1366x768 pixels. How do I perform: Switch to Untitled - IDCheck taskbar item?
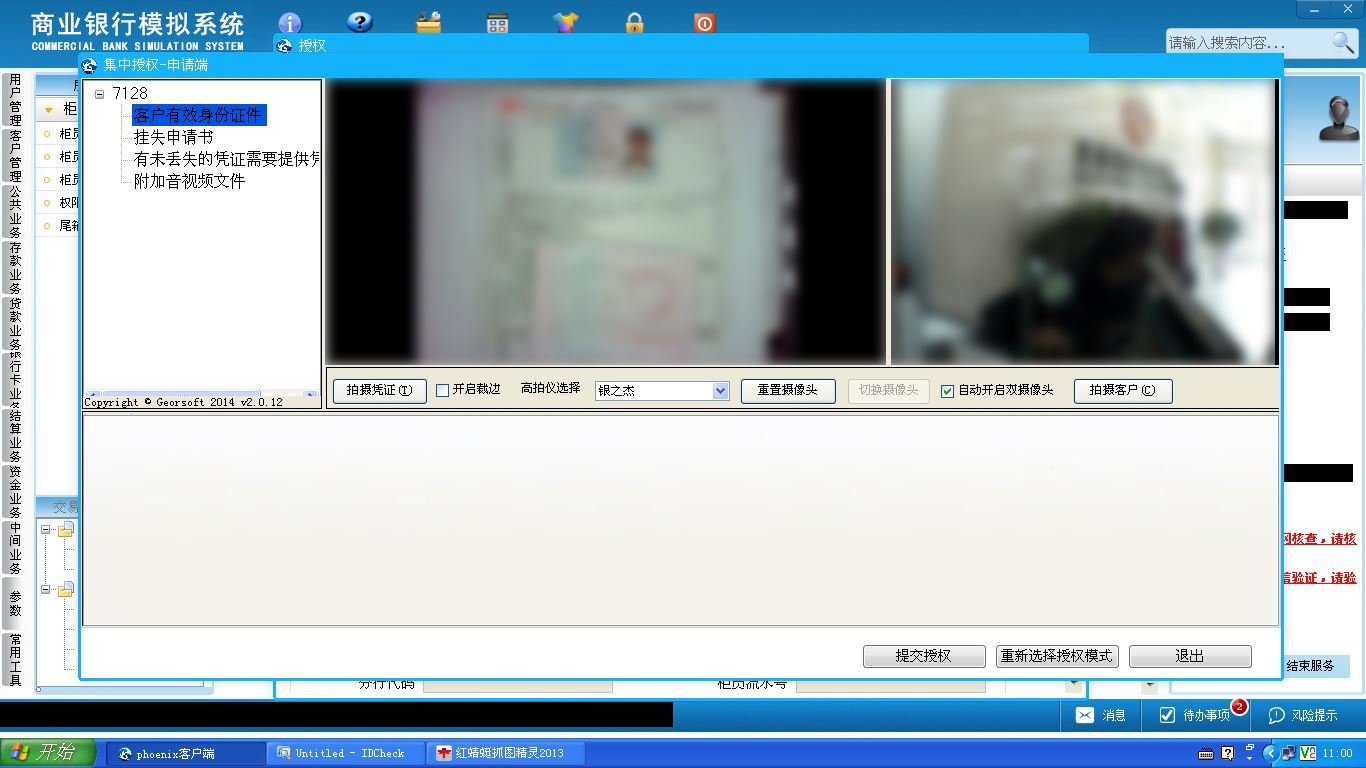pyautogui.click(x=346, y=754)
